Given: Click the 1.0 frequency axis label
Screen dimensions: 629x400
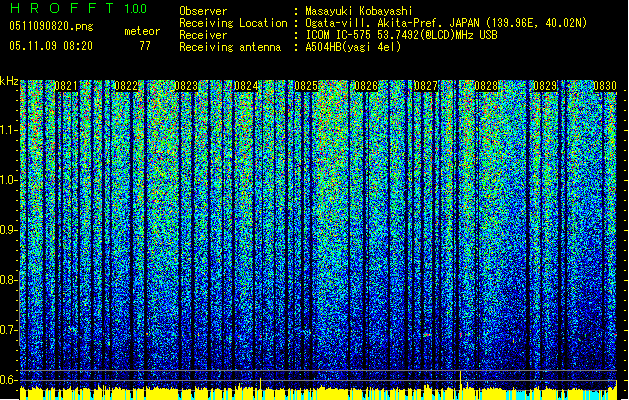Looking at the screenshot, I should click(x=9, y=180).
